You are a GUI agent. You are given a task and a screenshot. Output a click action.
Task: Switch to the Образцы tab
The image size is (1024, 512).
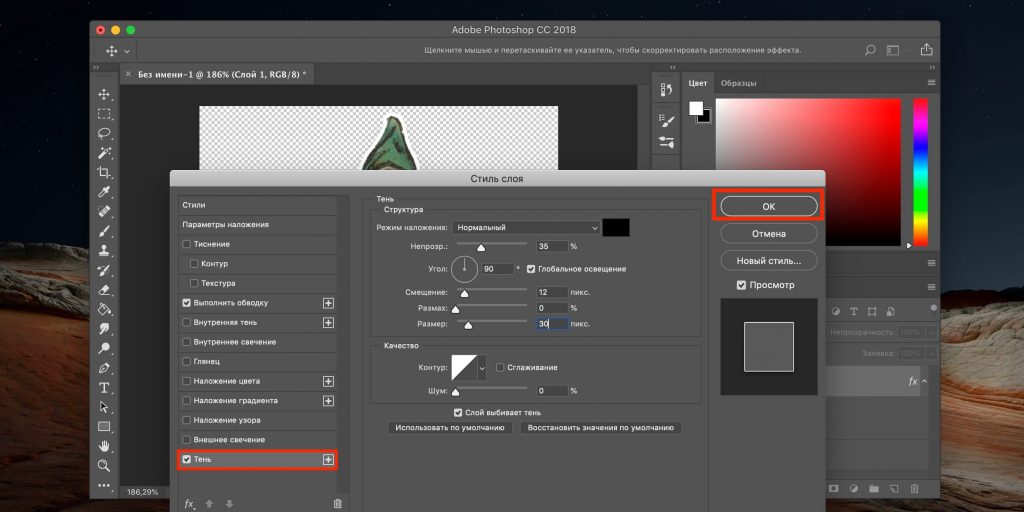[x=739, y=83]
